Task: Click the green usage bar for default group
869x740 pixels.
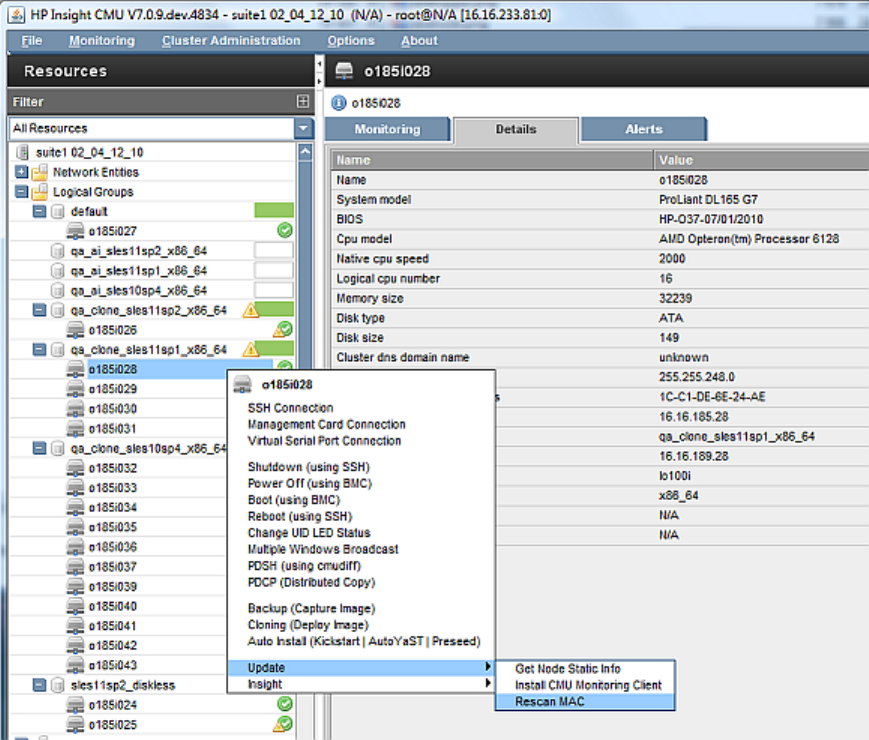Action: [x=274, y=211]
